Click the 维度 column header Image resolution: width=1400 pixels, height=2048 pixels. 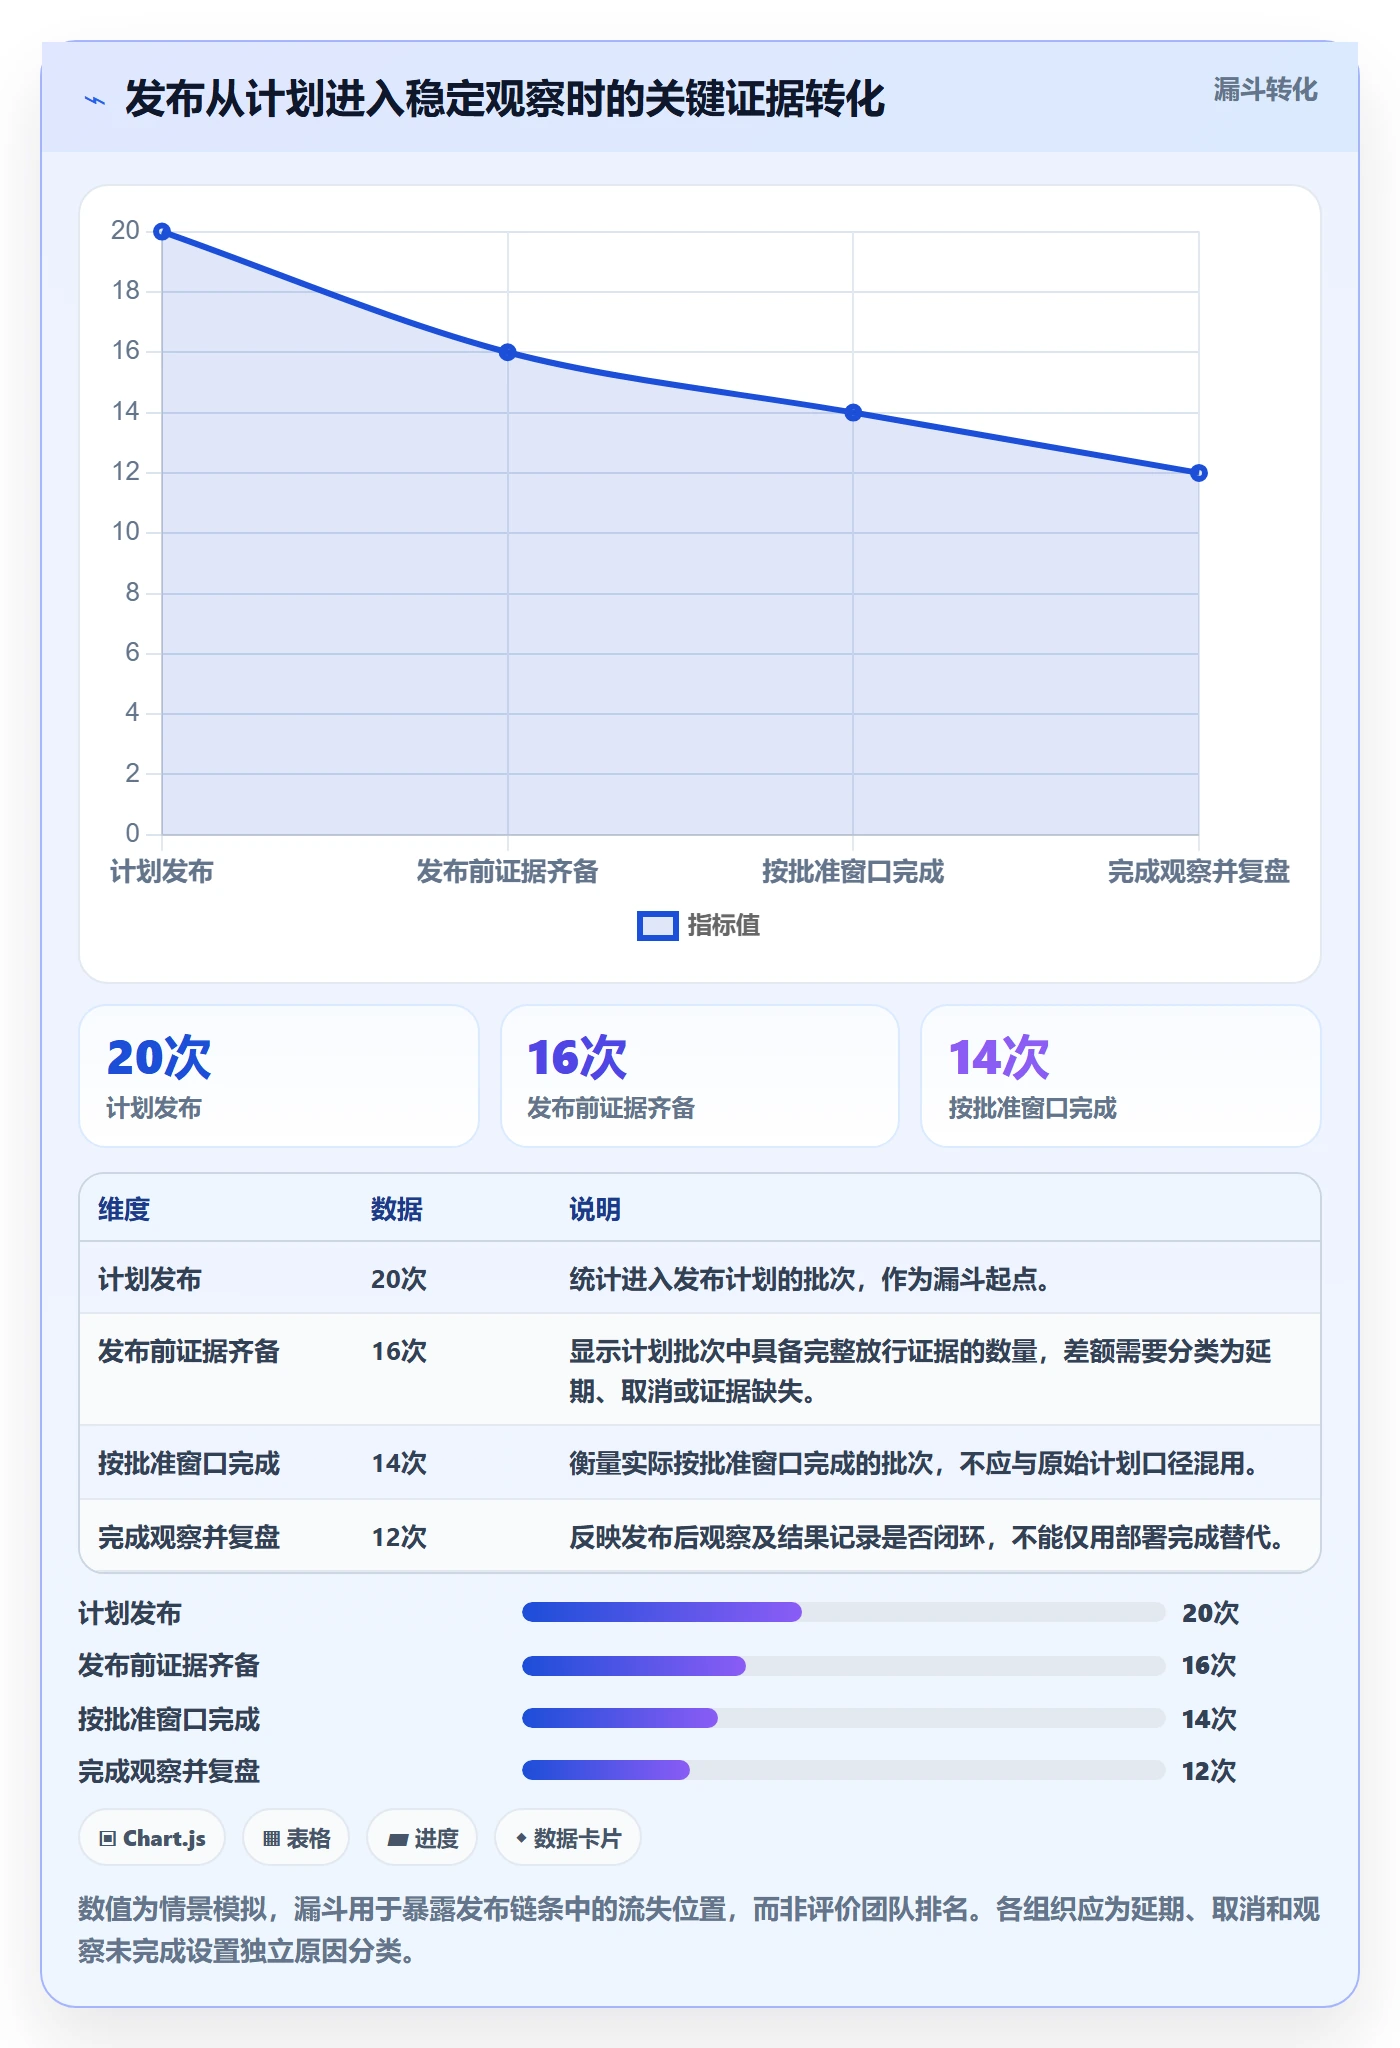click(124, 1209)
